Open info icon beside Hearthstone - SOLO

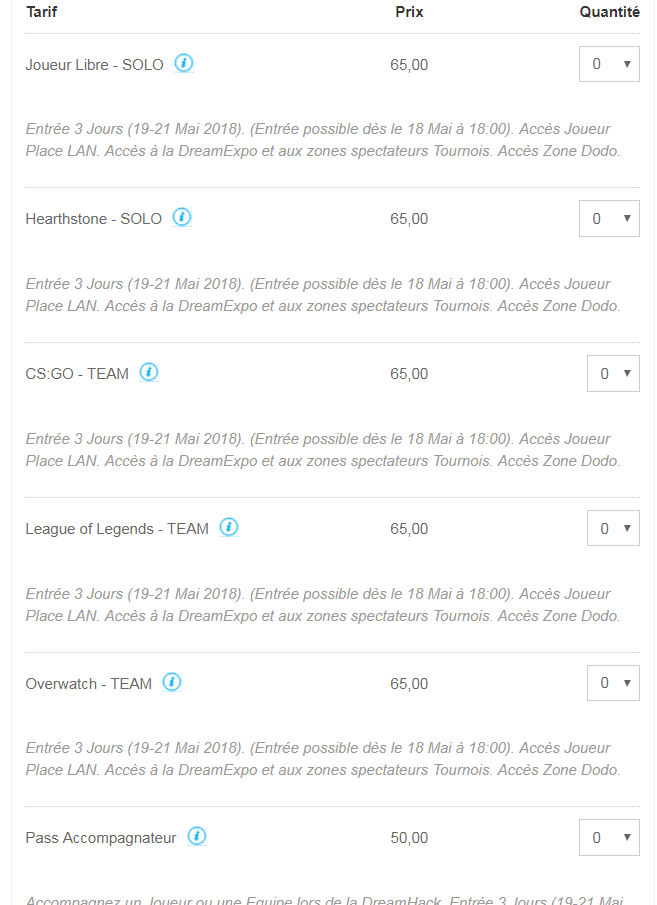click(182, 218)
